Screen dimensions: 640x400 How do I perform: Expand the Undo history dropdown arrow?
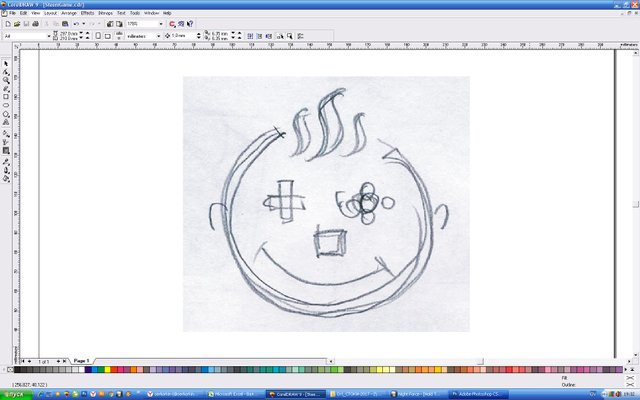point(83,24)
